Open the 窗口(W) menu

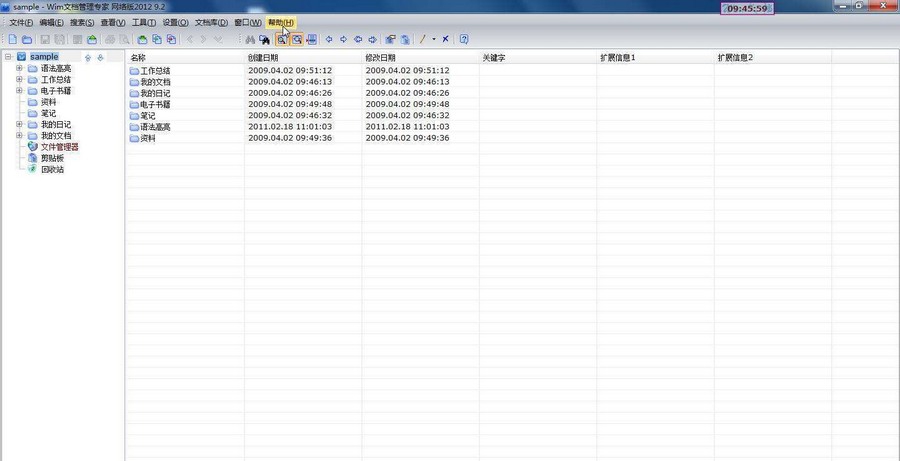click(x=248, y=23)
